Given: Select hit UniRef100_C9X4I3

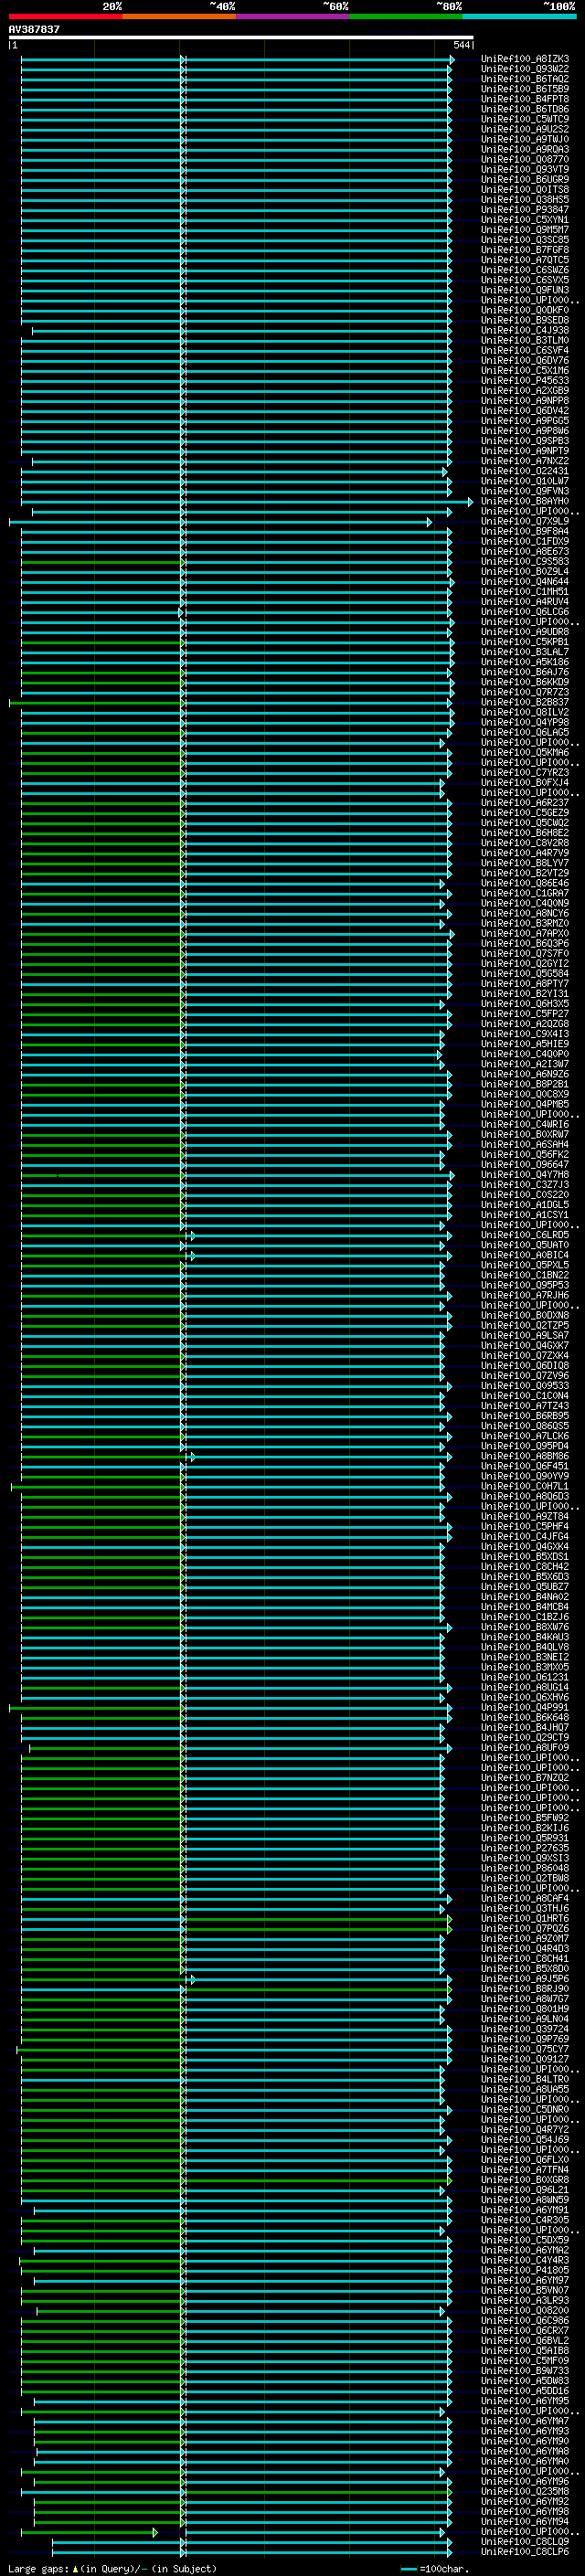Looking at the screenshot, I should 524,1034.
